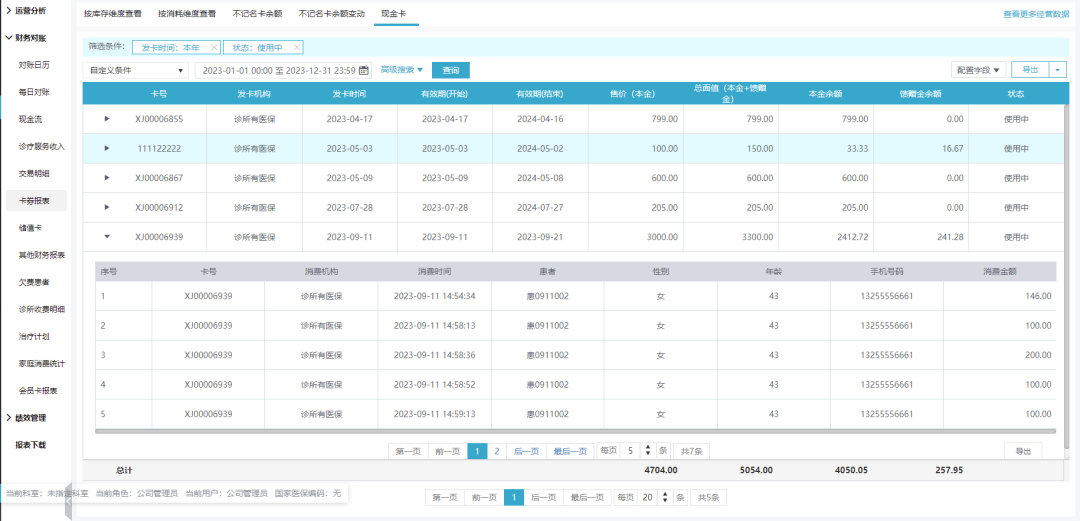Open the 配置字段 dropdown
The image size is (1080, 521).
[978, 70]
